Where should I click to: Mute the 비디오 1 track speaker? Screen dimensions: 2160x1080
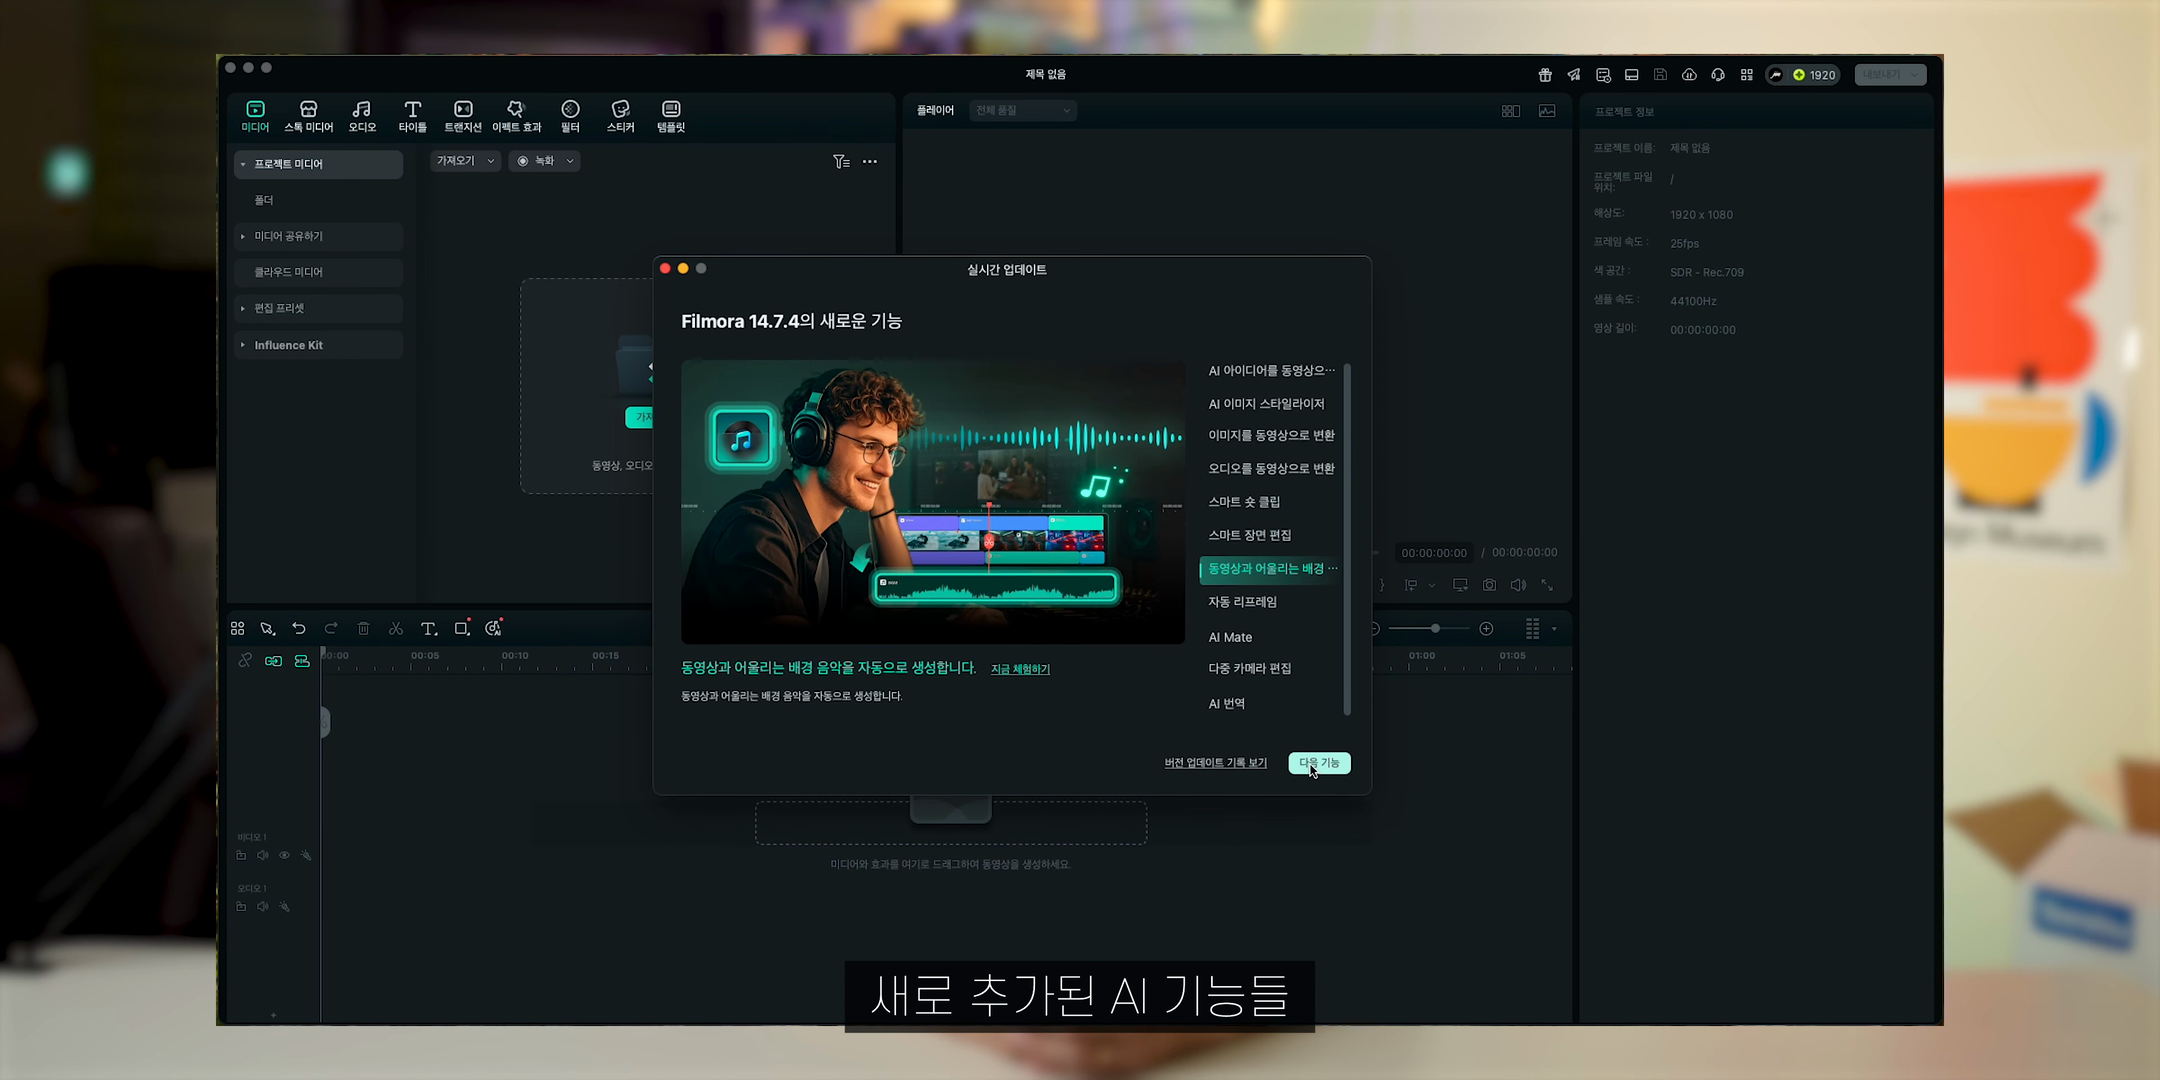pos(262,855)
